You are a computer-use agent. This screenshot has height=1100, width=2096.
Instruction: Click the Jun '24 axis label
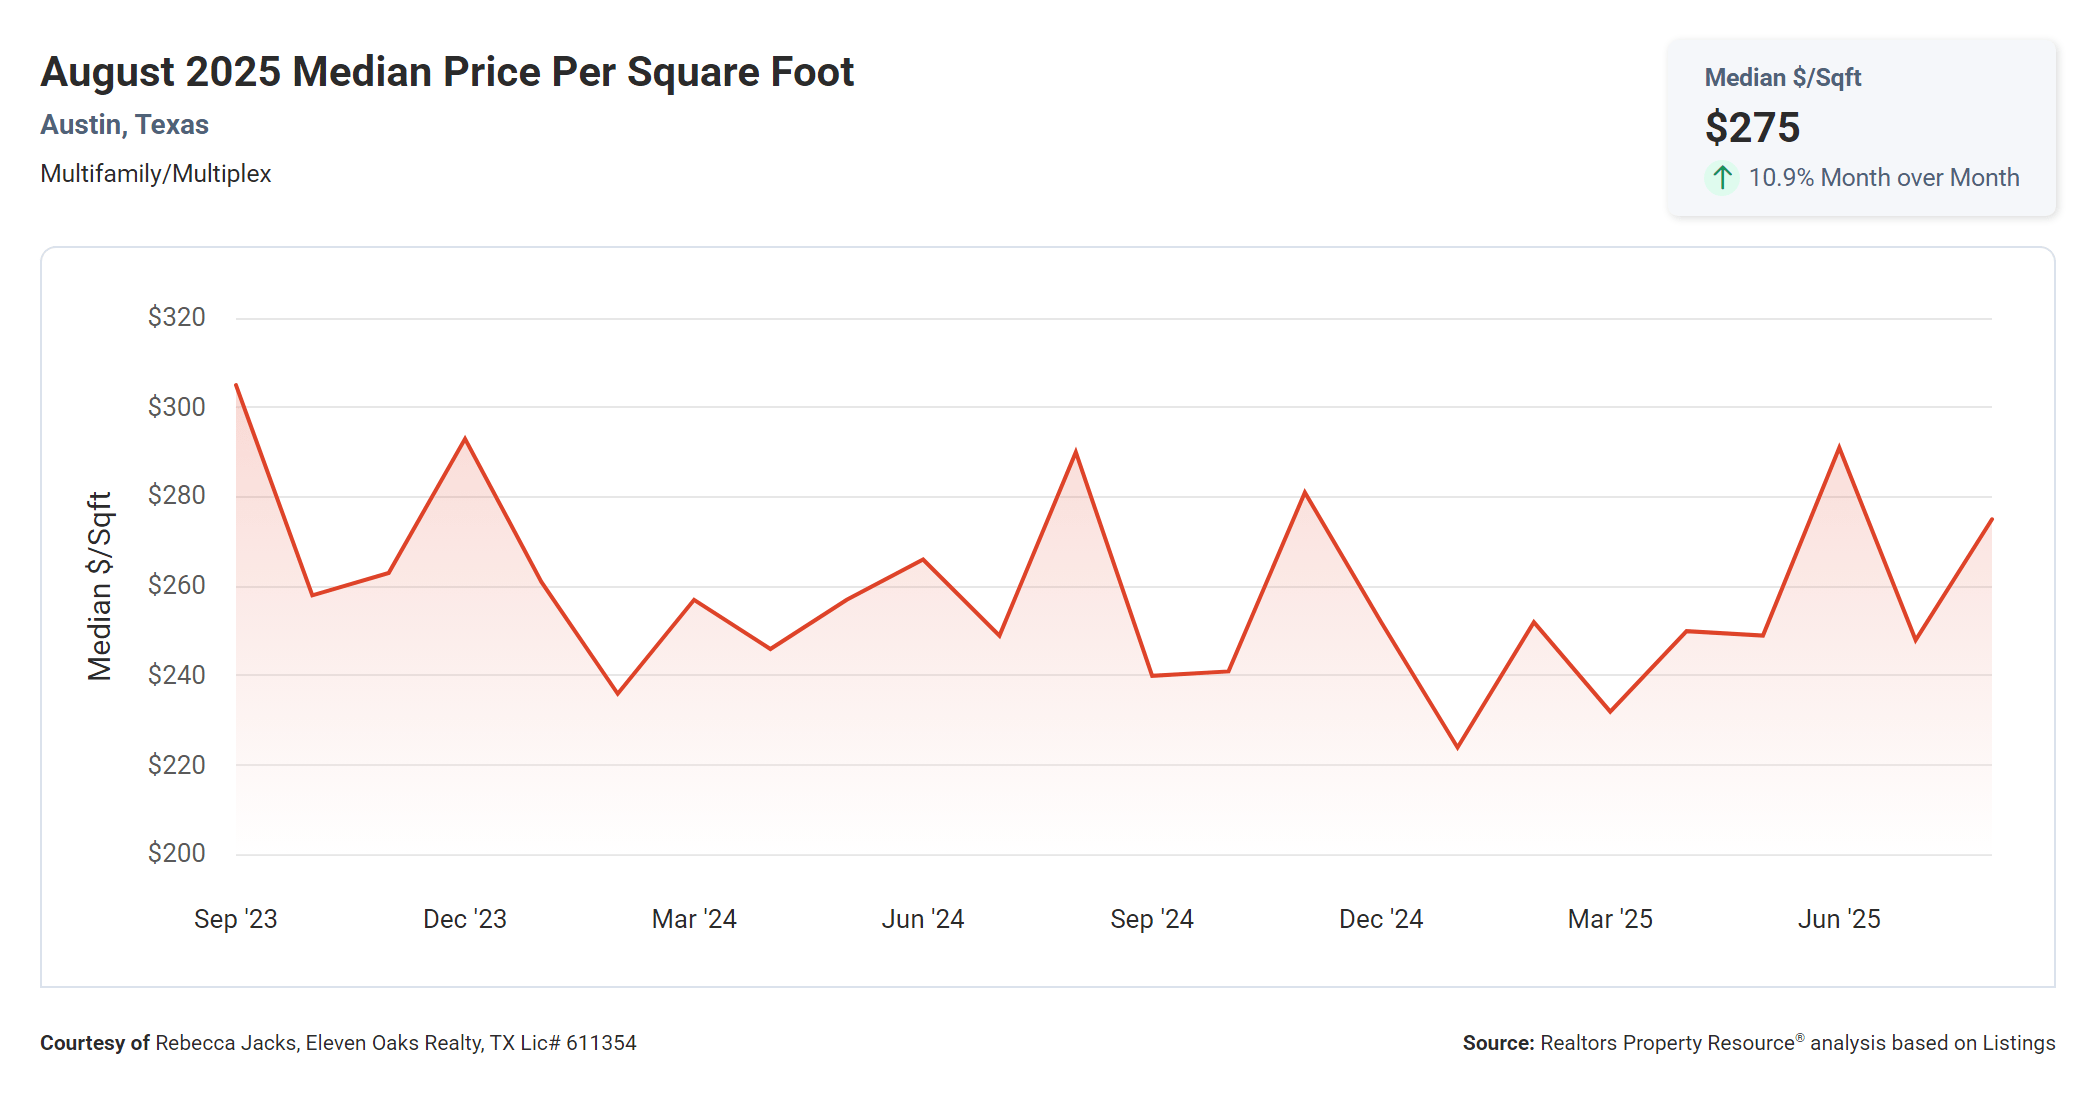coord(922,919)
